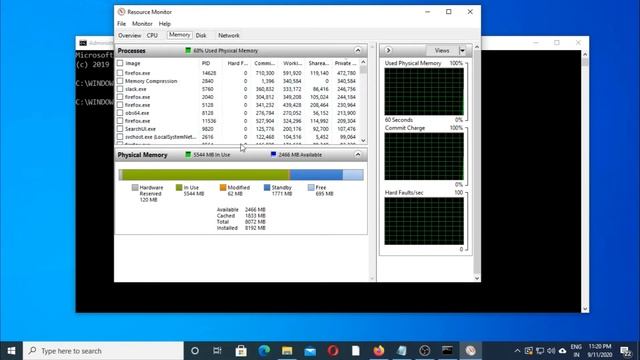Open Task View on the taskbar
The height and width of the screenshot is (360, 640).
217,351
